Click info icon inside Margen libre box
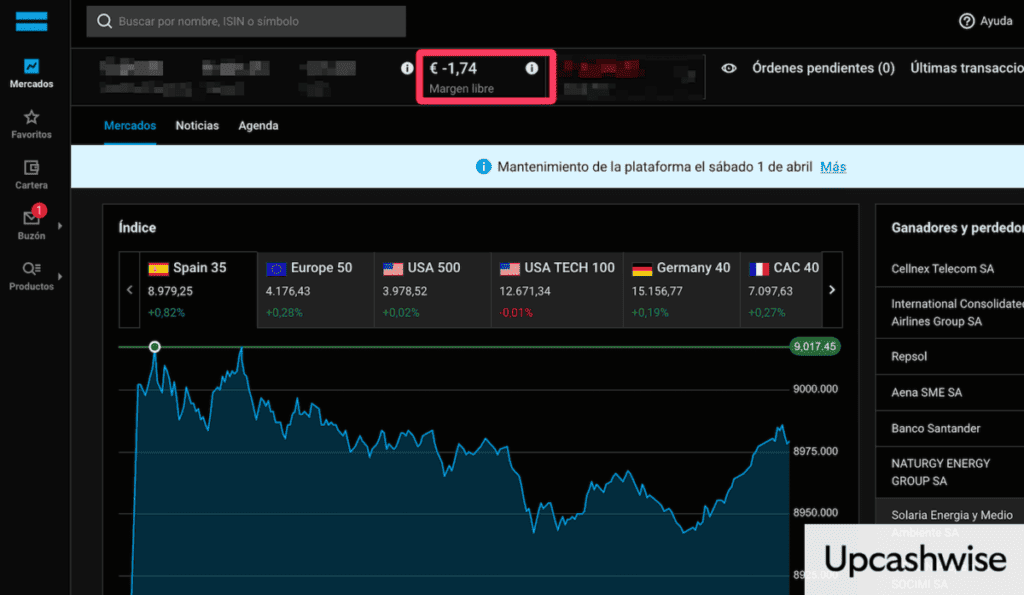This screenshot has height=595, width=1024. [532, 68]
